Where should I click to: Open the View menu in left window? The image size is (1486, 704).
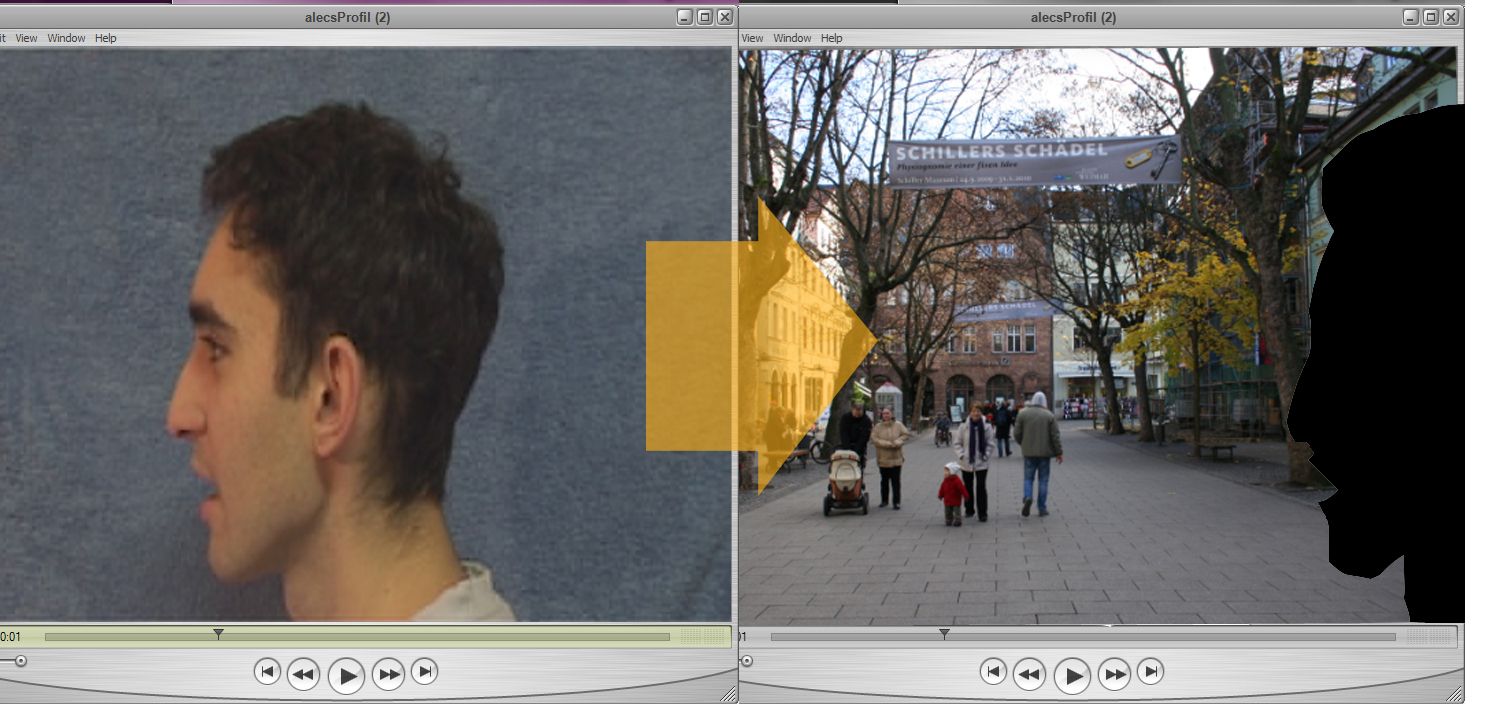pyautogui.click(x=26, y=38)
